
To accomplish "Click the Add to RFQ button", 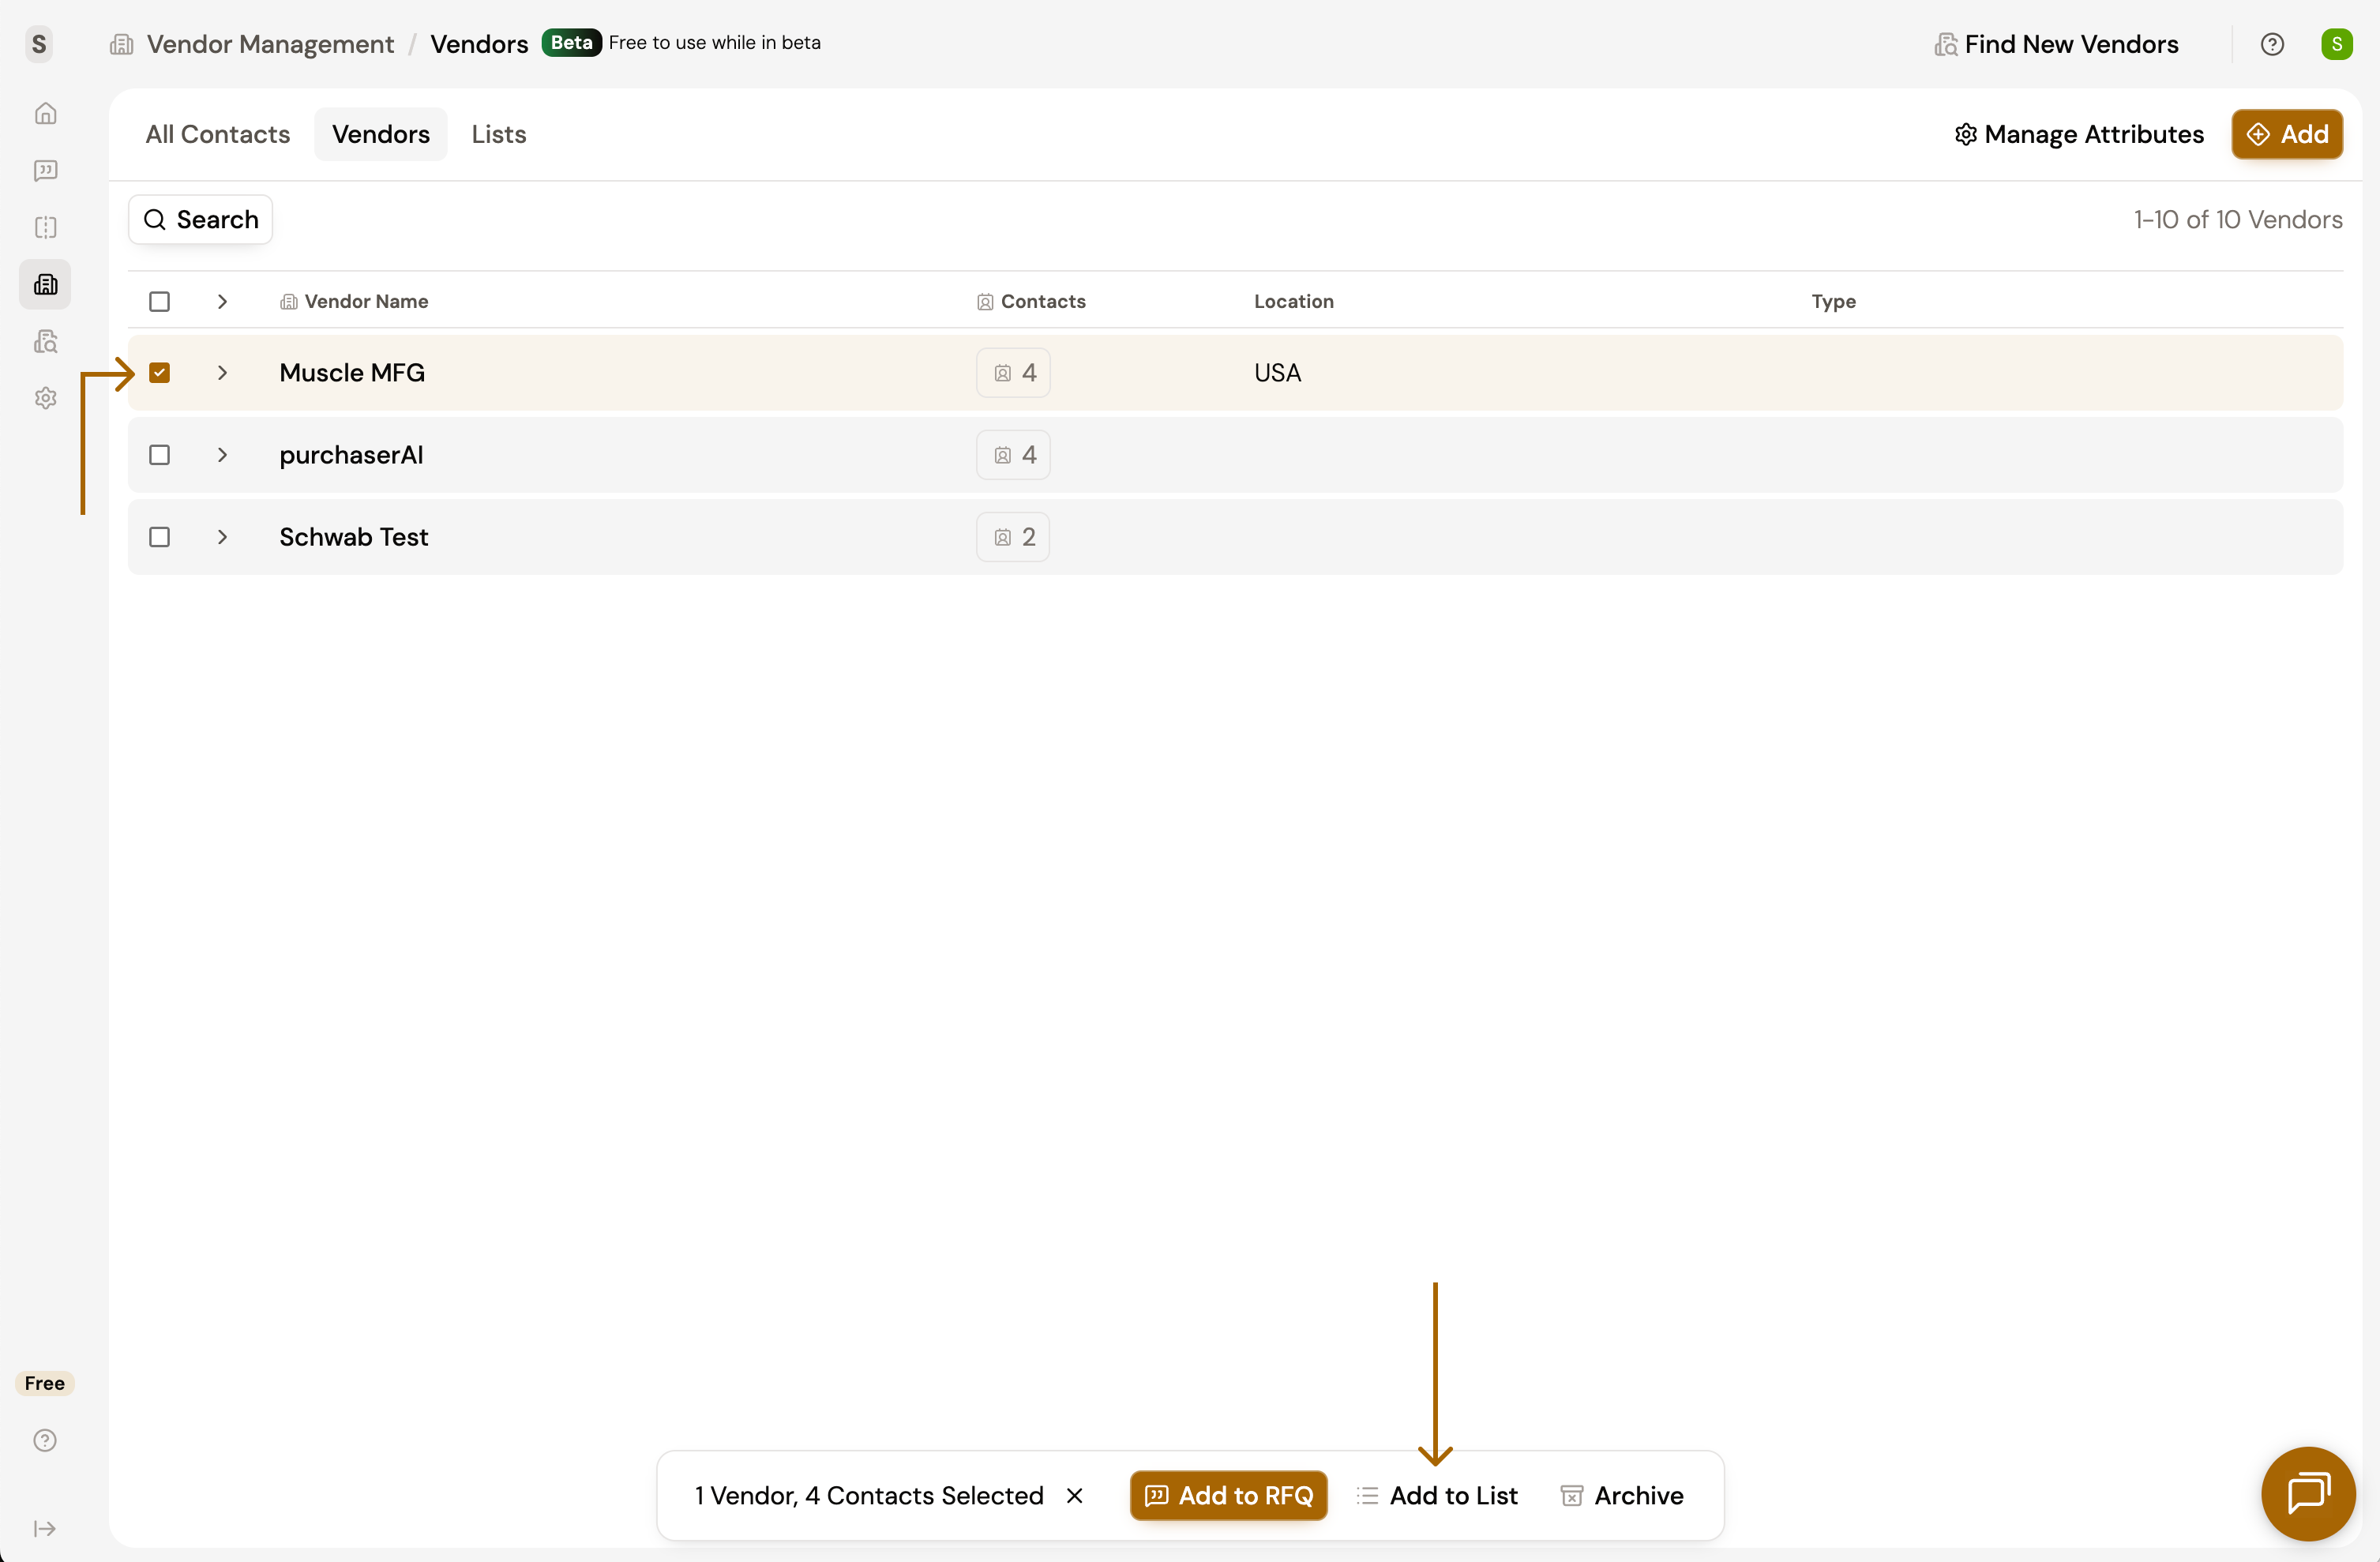I will coord(1228,1495).
